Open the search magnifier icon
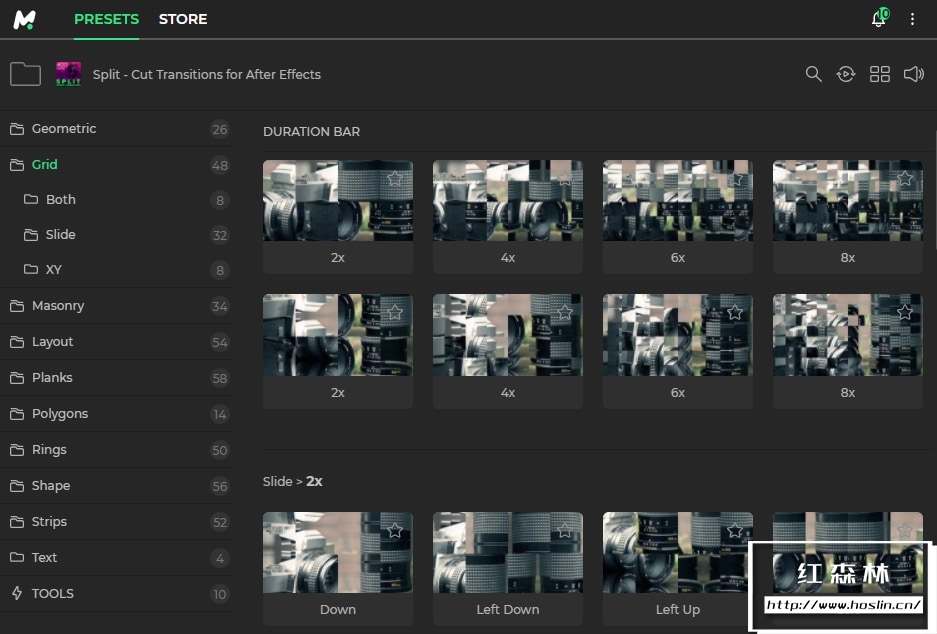Screen dimensions: 937x634 click(x=813, y=74)
